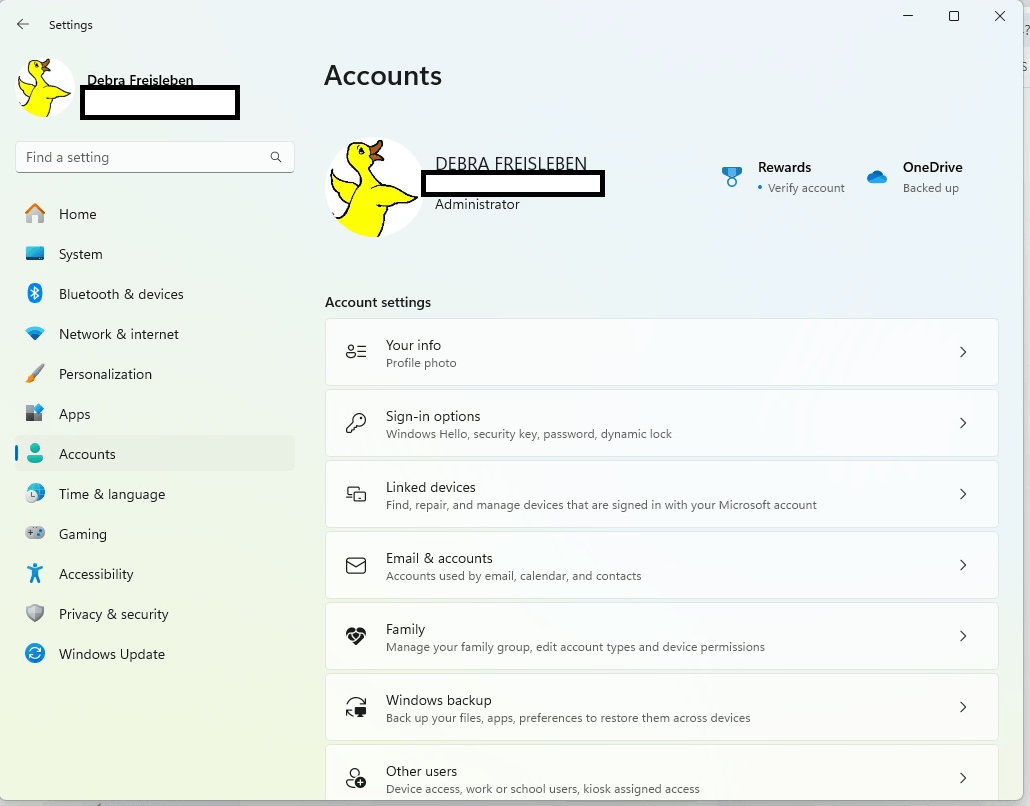Open Personalization settings
Screen dimensions: 1030x806
154,374
